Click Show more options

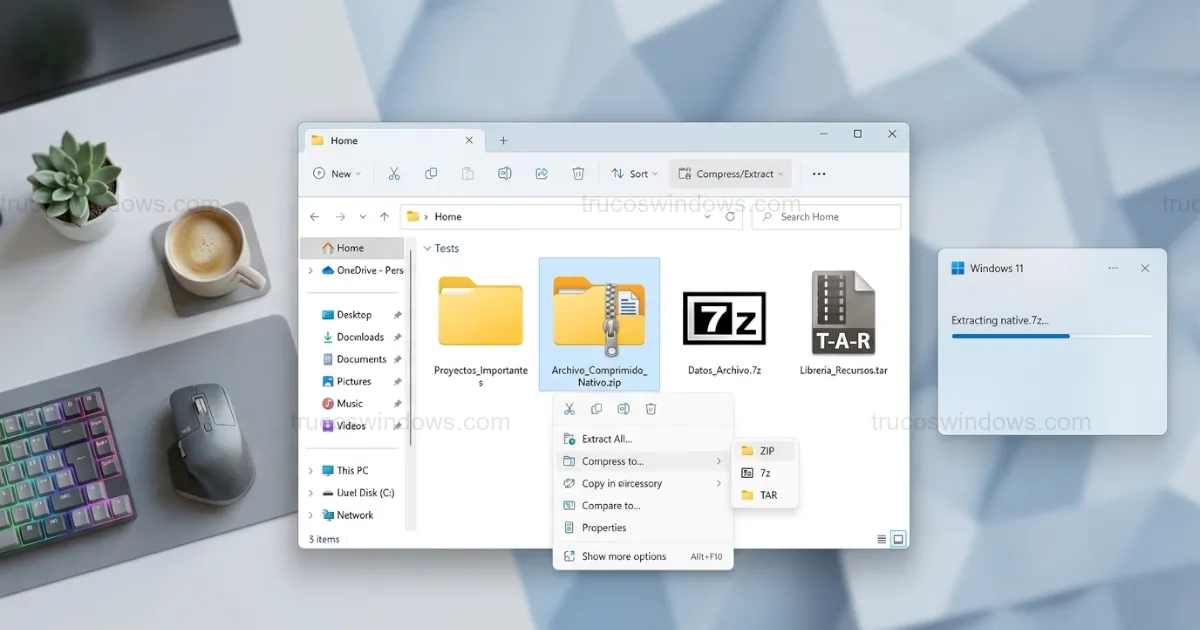tap(642, 557)
